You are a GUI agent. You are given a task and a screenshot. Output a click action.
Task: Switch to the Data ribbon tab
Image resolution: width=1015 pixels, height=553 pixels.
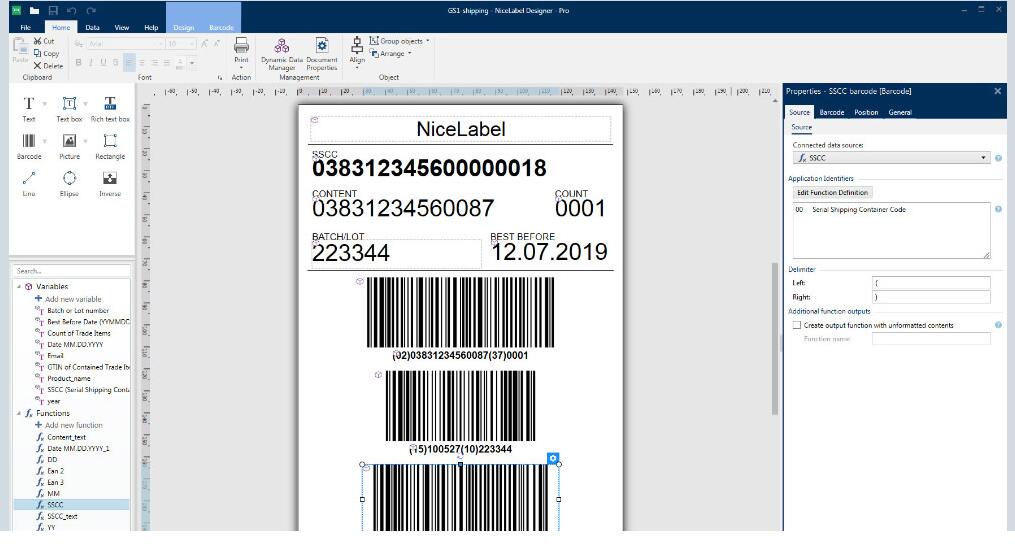93,27
